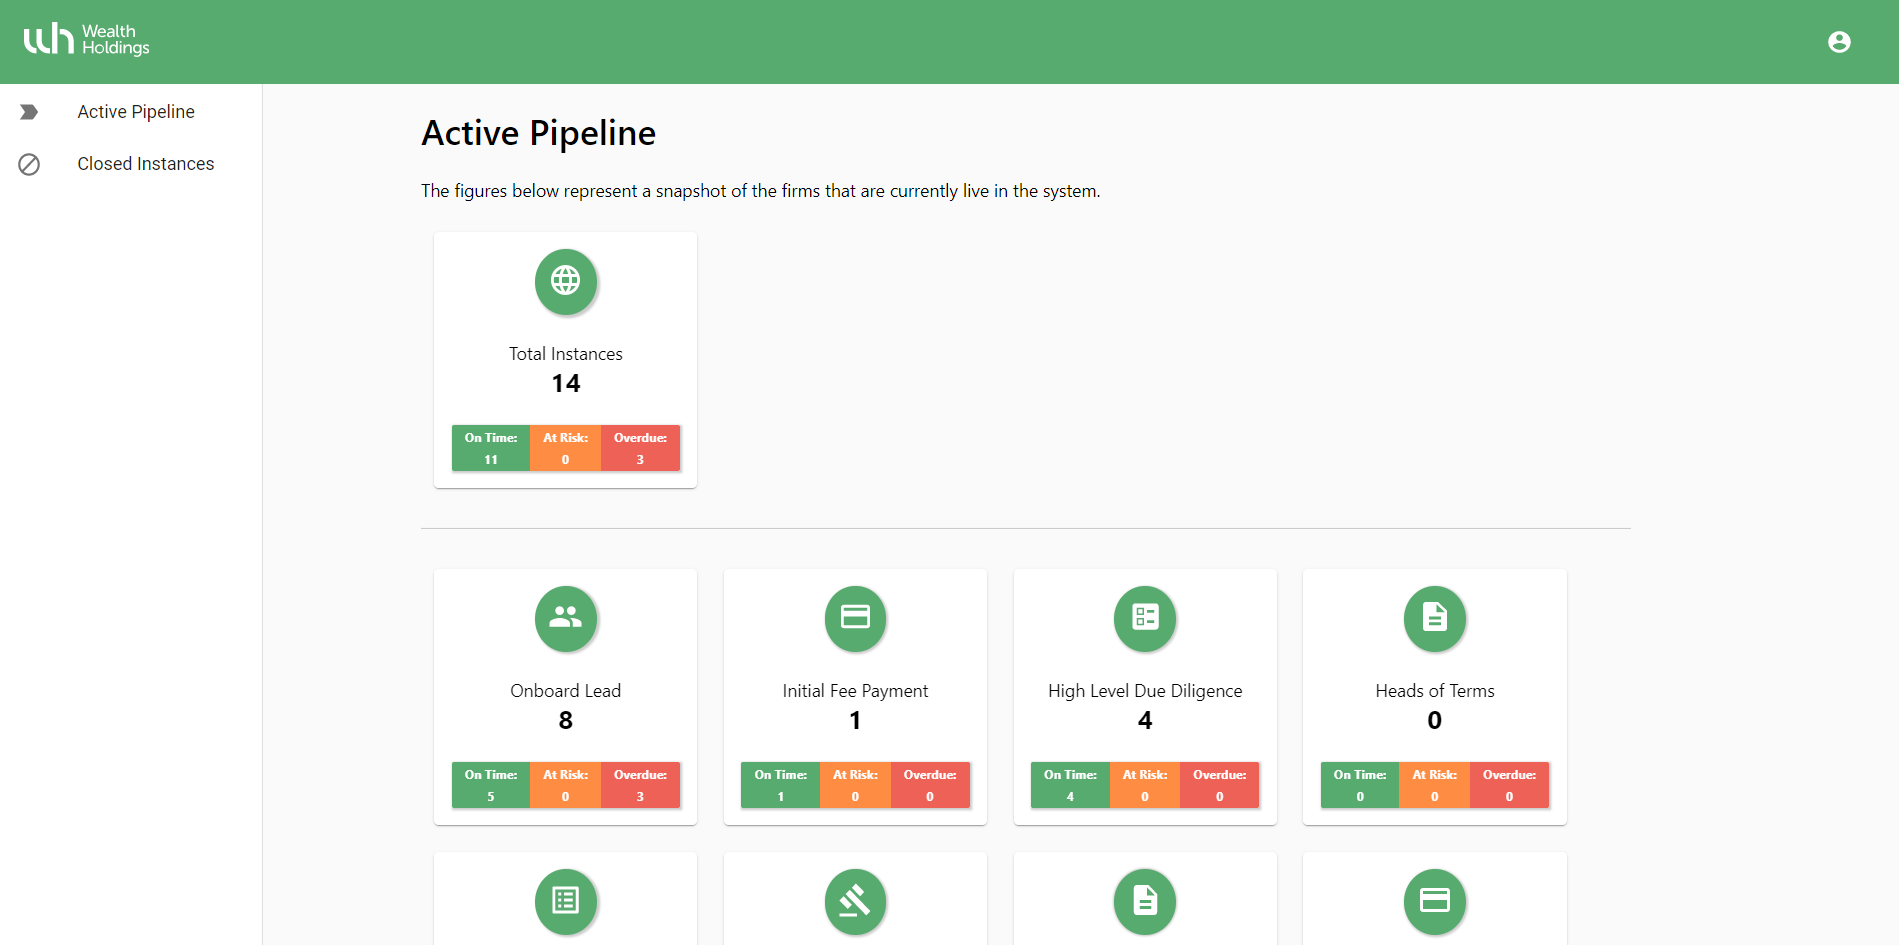Screen dimensions: 1899x945
Task: Select Total Instances Overdue 3 badge
Action: (640, 448)
